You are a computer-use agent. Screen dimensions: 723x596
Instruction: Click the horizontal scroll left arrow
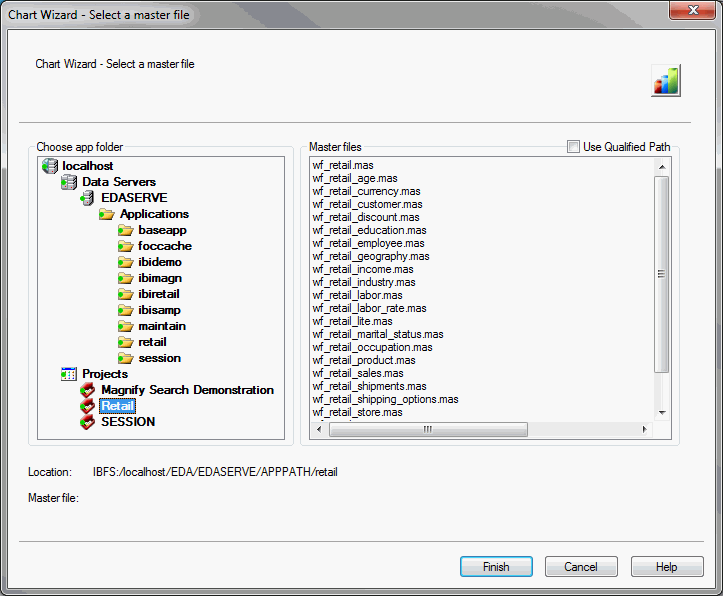point(319,430)
